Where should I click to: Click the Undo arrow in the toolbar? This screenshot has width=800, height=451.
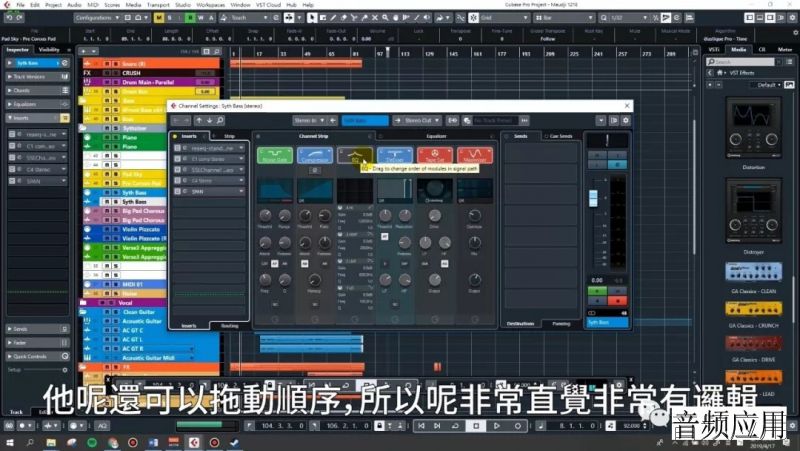[x=9, y=18]
